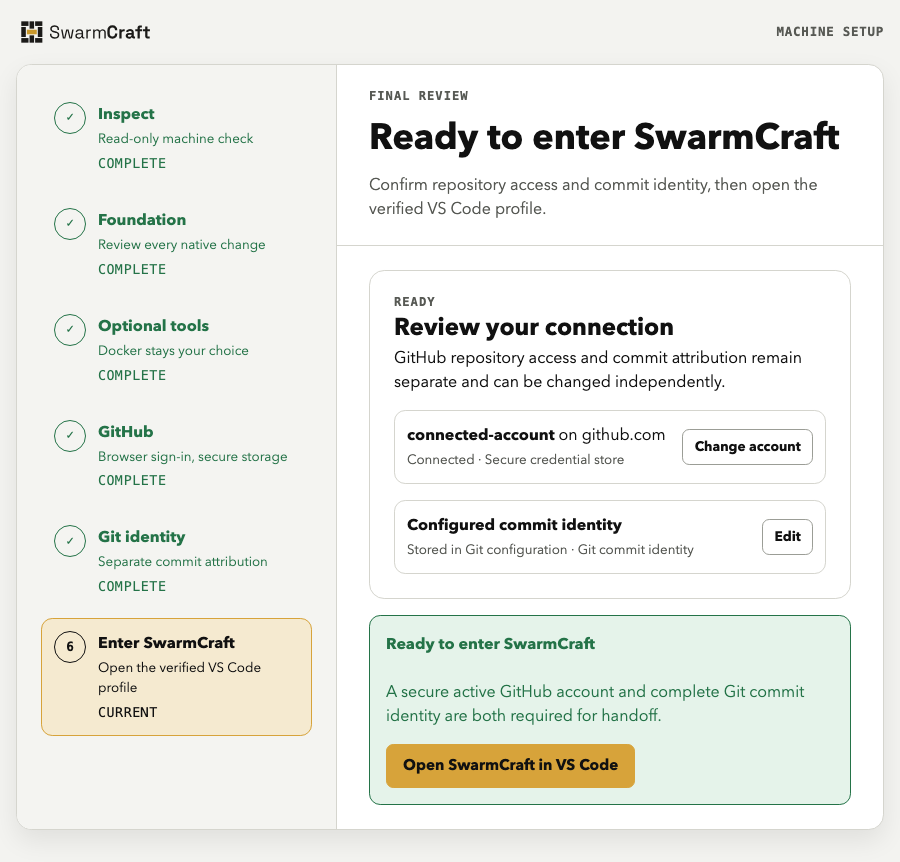The width and height of the screenshot is (900, 862).
Task: Click the GitHub step checkmark circle
Action: tap(70, 436)
